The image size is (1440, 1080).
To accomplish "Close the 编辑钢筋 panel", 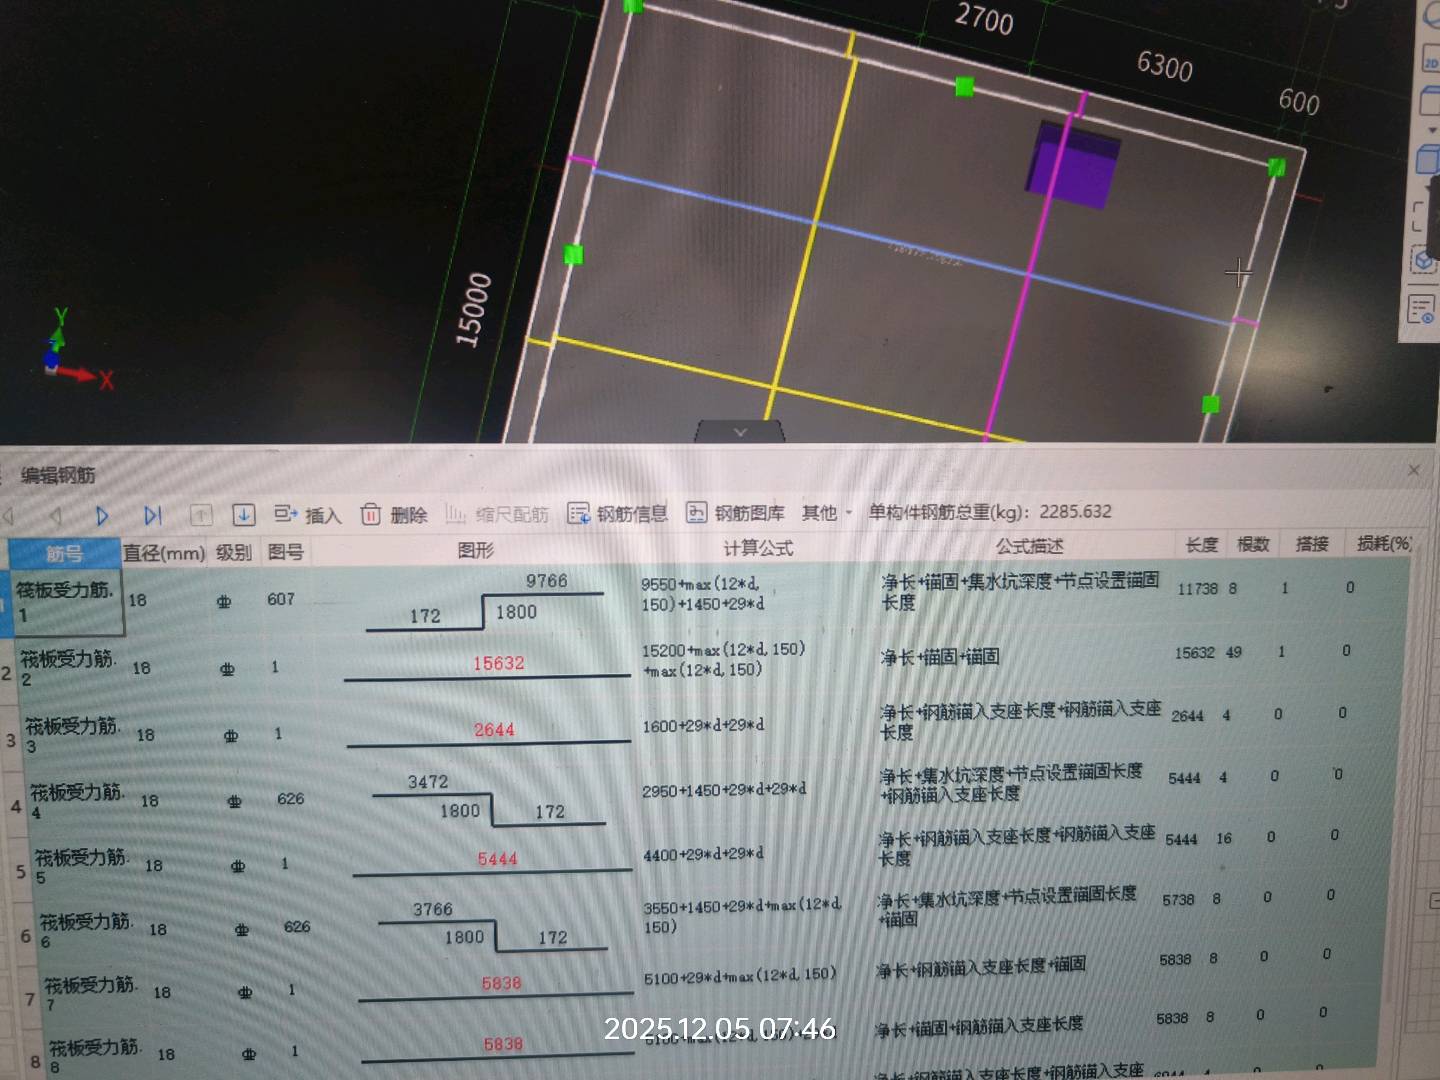I will coord(1413,470).
